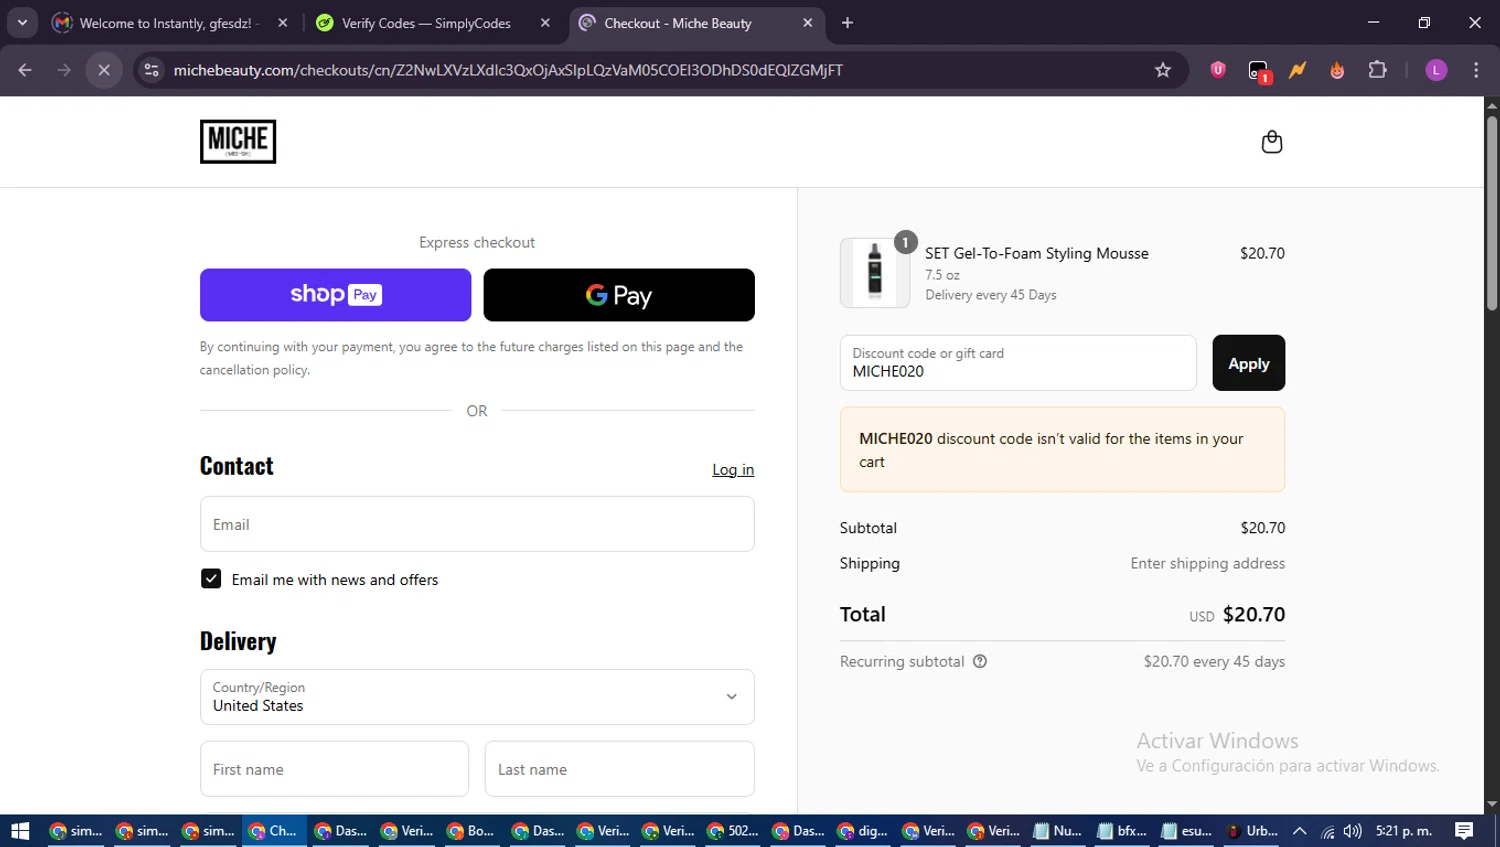Go forward with the browser arrow
This screenshot has height=847, width=1500.
[x=64, y=70]
